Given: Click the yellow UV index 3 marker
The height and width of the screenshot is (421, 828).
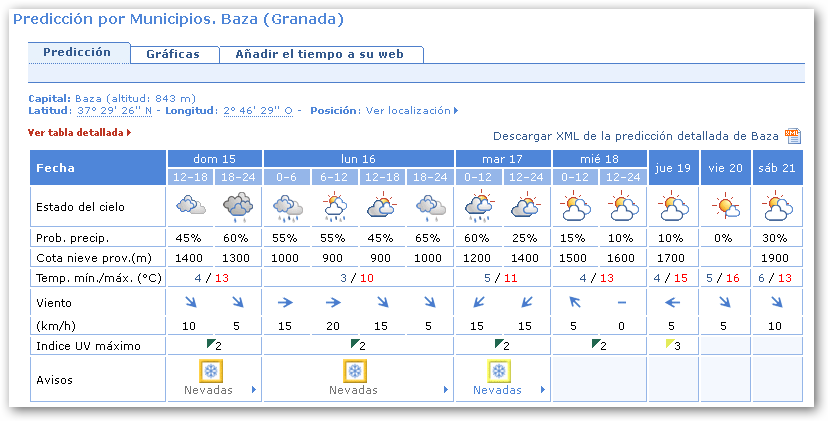Looking at the screenshot, I should [x=667, y=345].
